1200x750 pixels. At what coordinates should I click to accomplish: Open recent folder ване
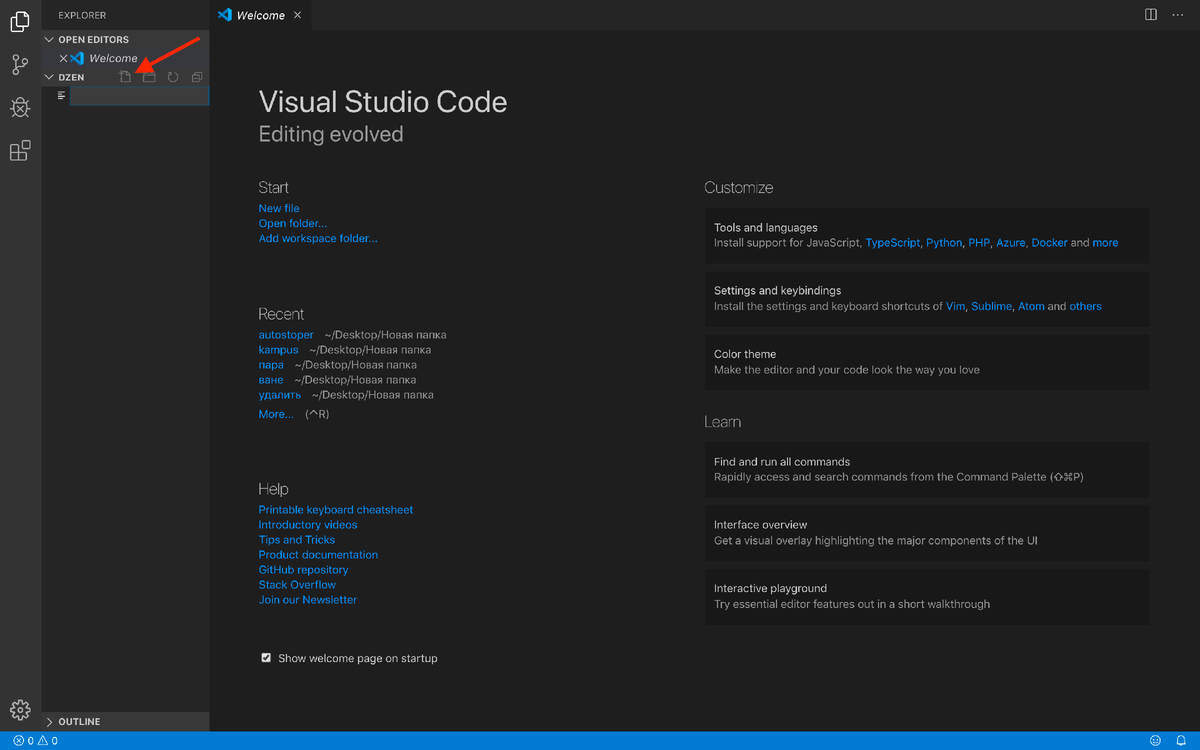(x=271, y=380)
